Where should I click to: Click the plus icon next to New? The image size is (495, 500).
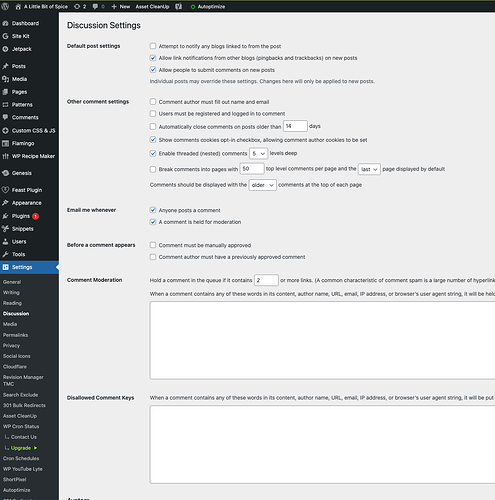(114, 6)
